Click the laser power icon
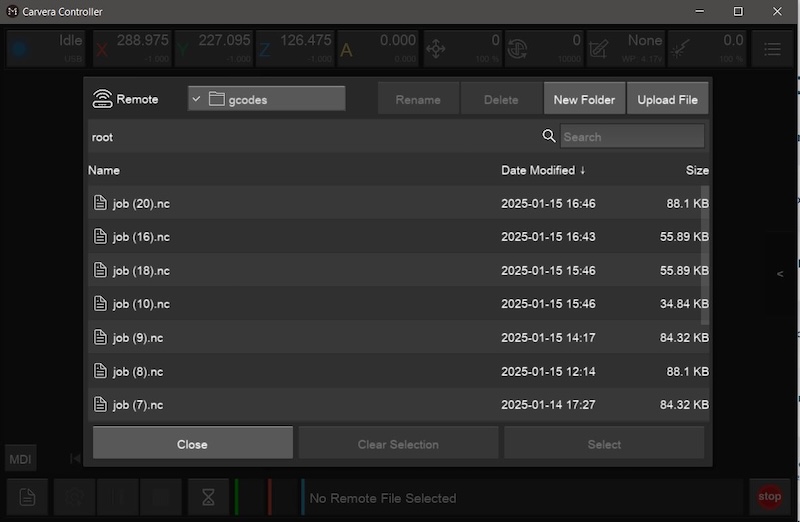The height and width of the screenshot is (522, 800). click(681, 49)
